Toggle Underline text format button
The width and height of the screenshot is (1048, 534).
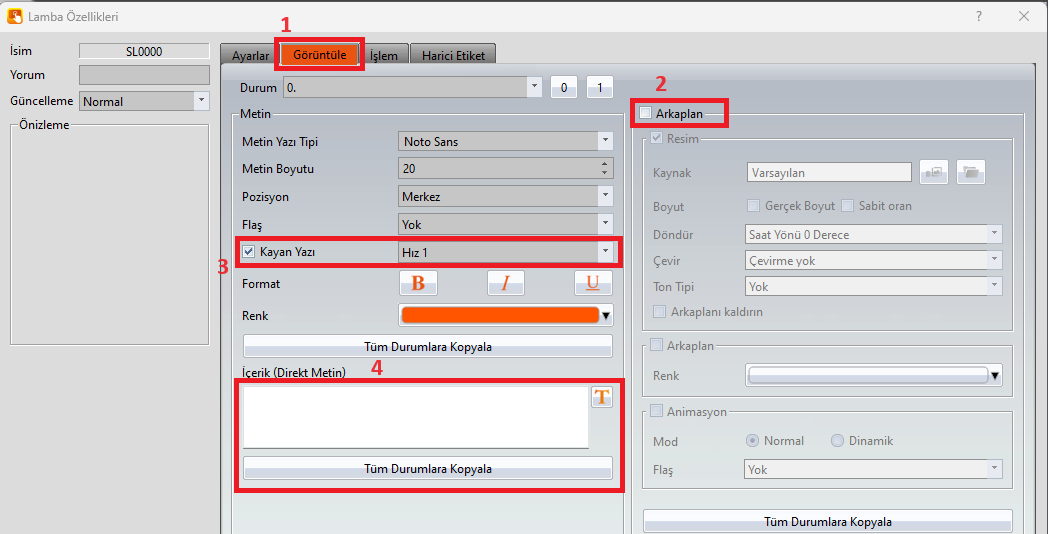593,283
